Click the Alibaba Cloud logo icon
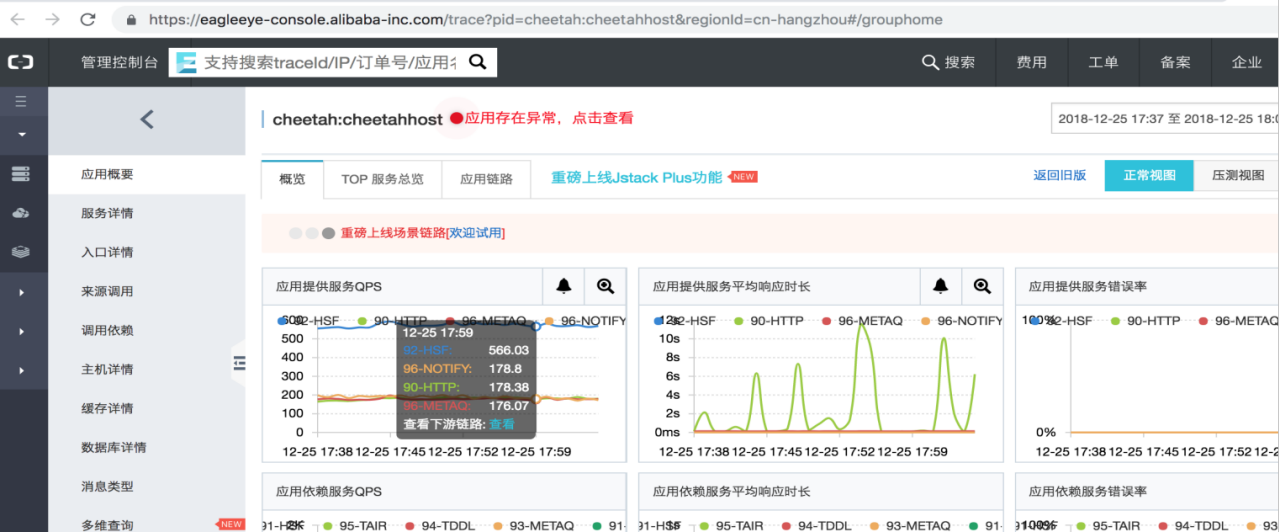This screenshot has height=532, width=1280. click(x=21, y=62)
